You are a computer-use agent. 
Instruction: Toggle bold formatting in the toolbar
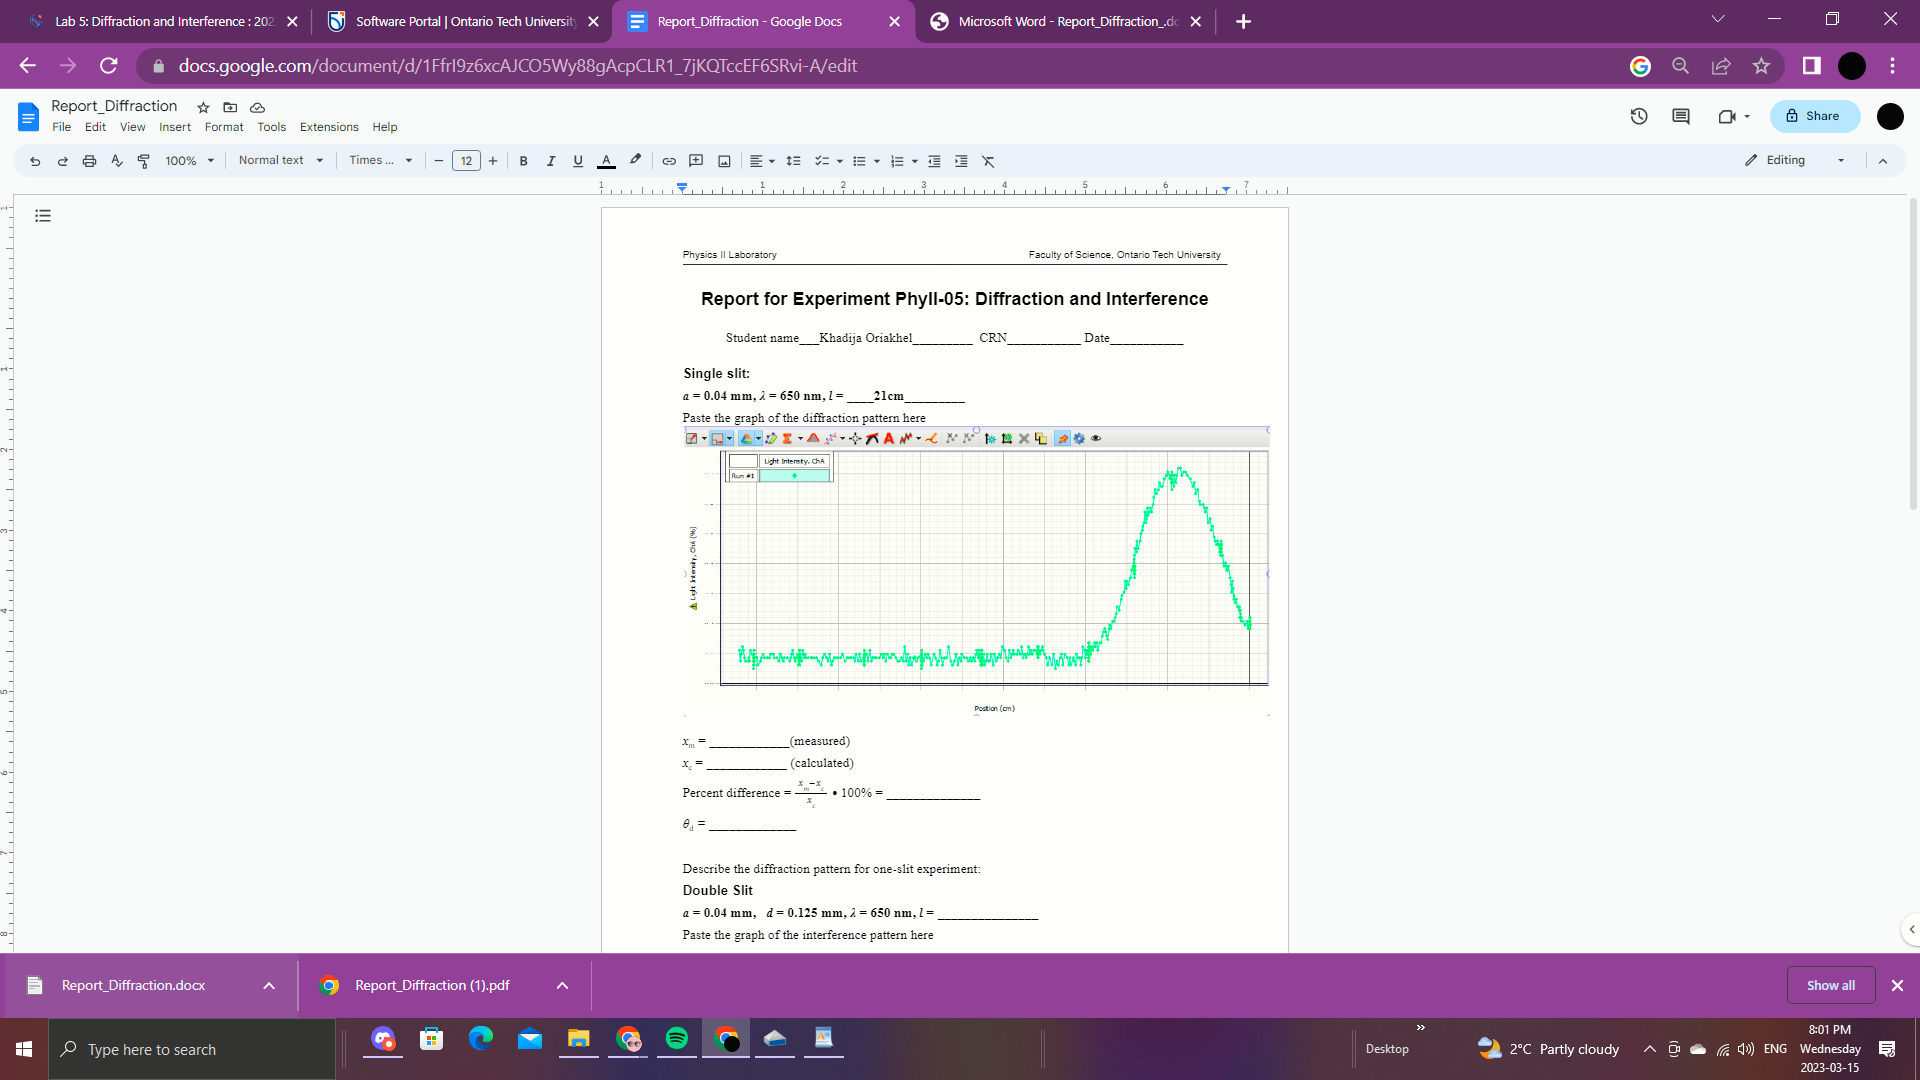point(523,160)
